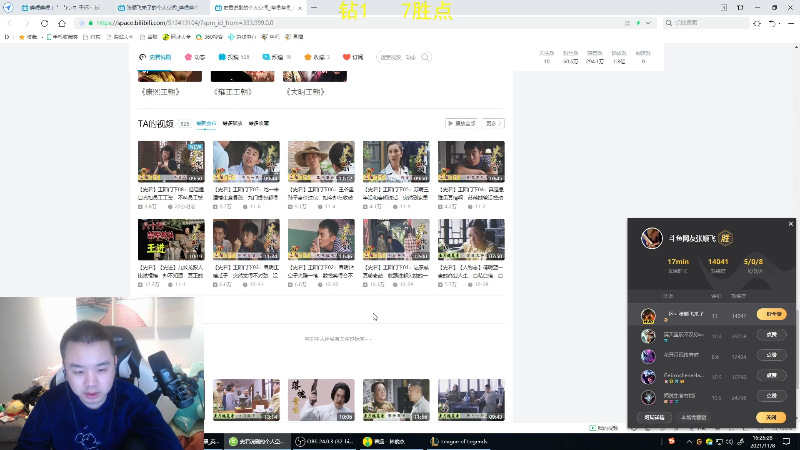Click the like button for Gebrochene player row
Screen dimensions: 800x450
click(771, 376)
